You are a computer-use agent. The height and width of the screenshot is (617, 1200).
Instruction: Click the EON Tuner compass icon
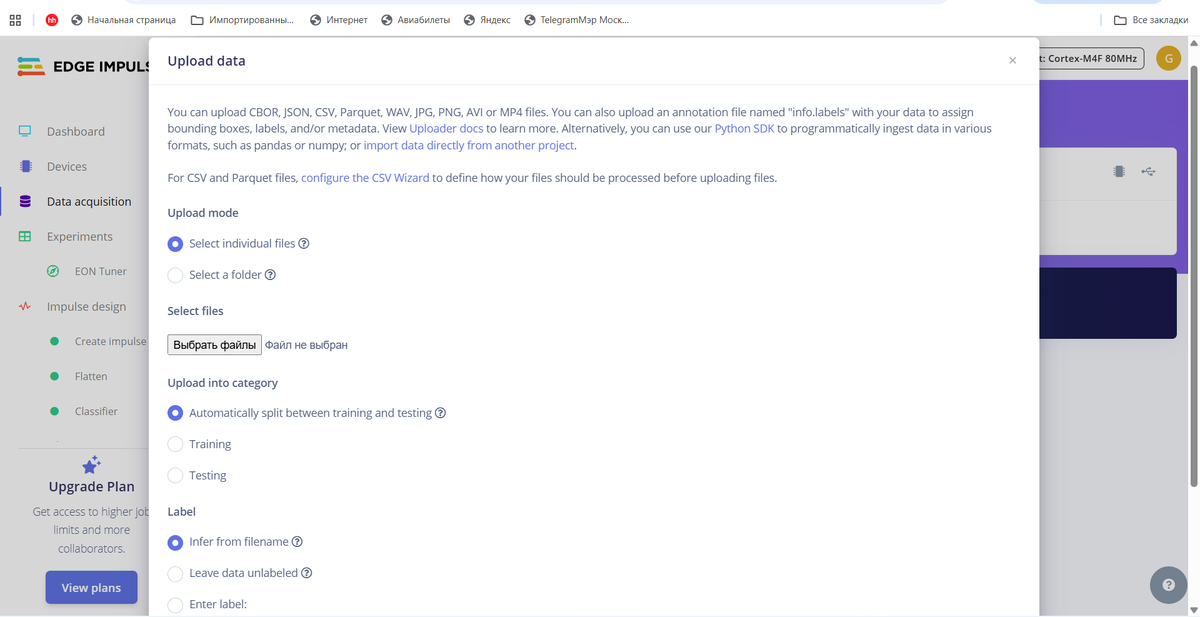53,271
